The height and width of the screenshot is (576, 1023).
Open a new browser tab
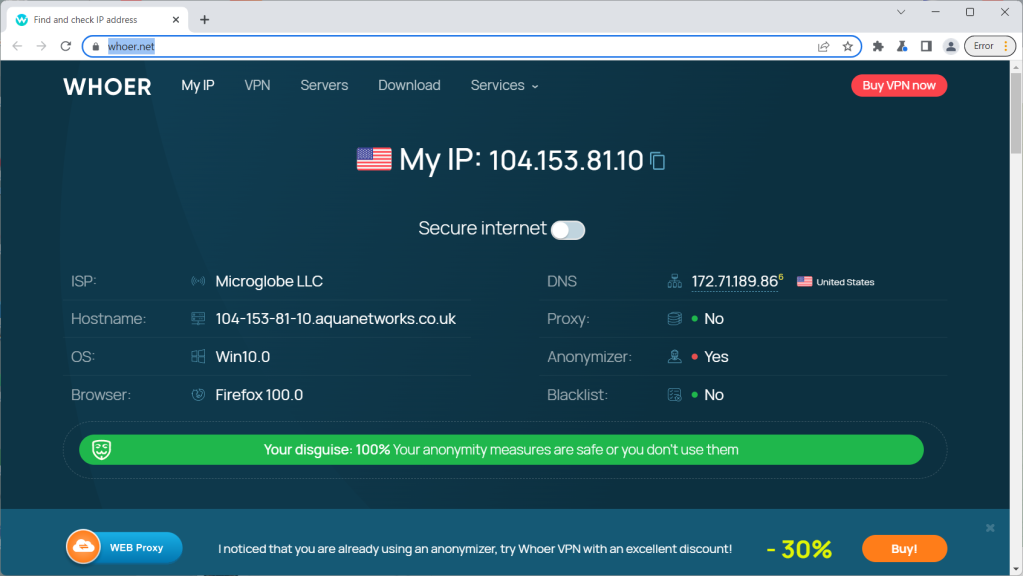204,20
